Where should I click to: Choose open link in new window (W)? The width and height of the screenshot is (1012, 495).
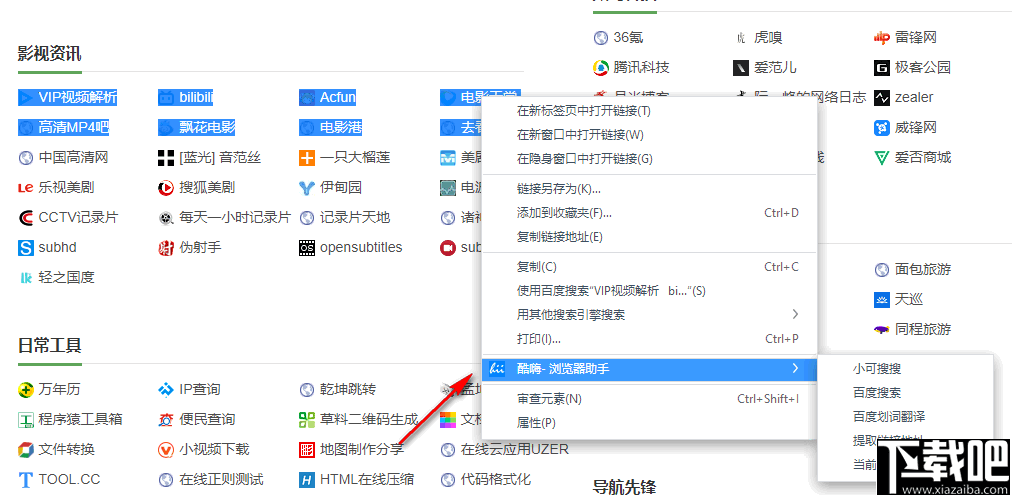[649, 135]
